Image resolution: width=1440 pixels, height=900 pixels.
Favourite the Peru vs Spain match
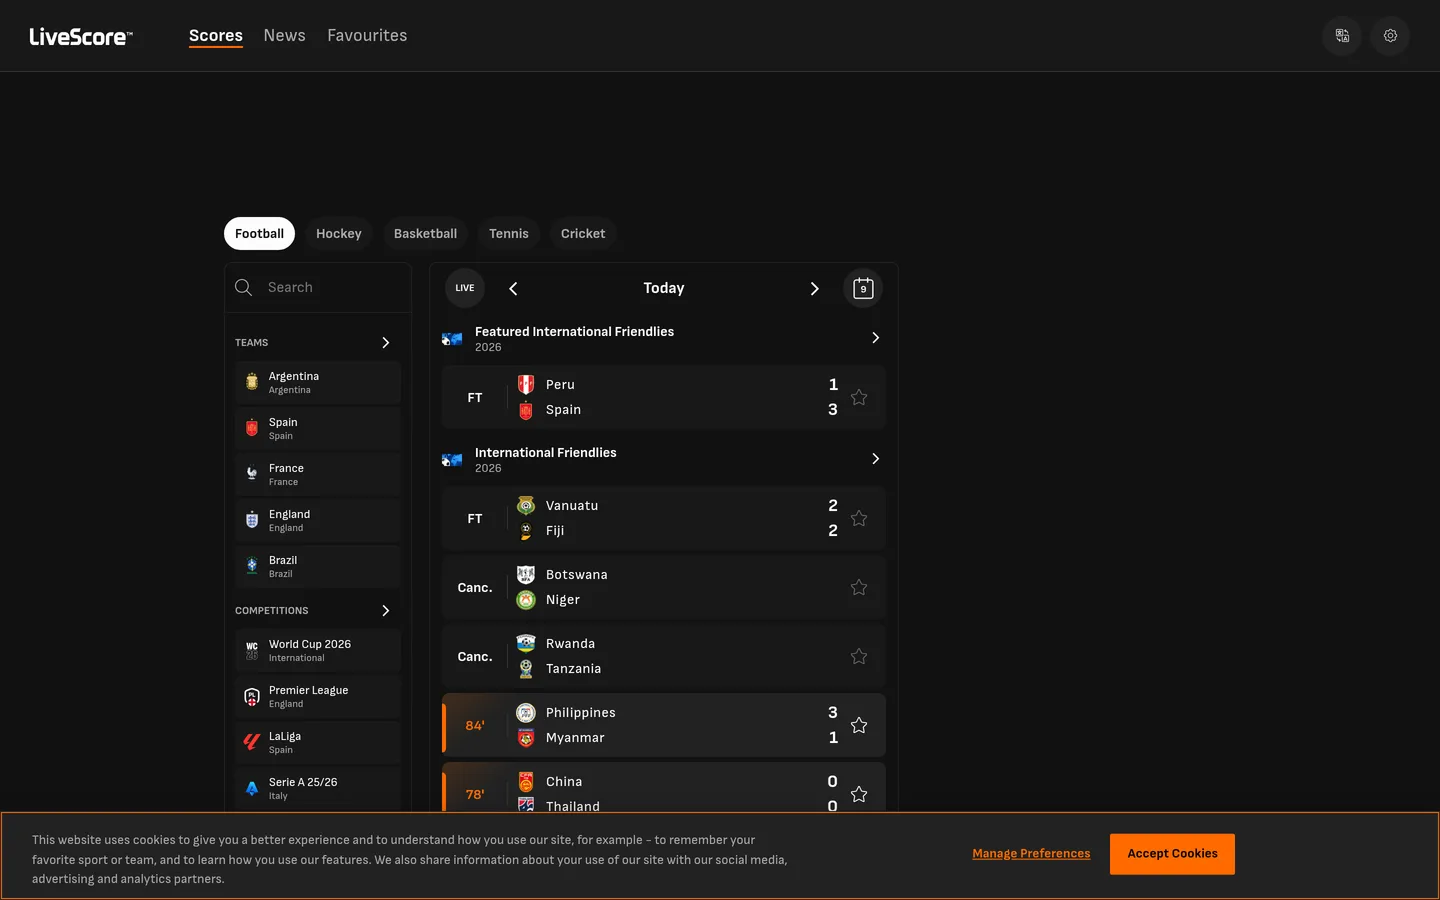pyautogui.click(x=859, y=398)
